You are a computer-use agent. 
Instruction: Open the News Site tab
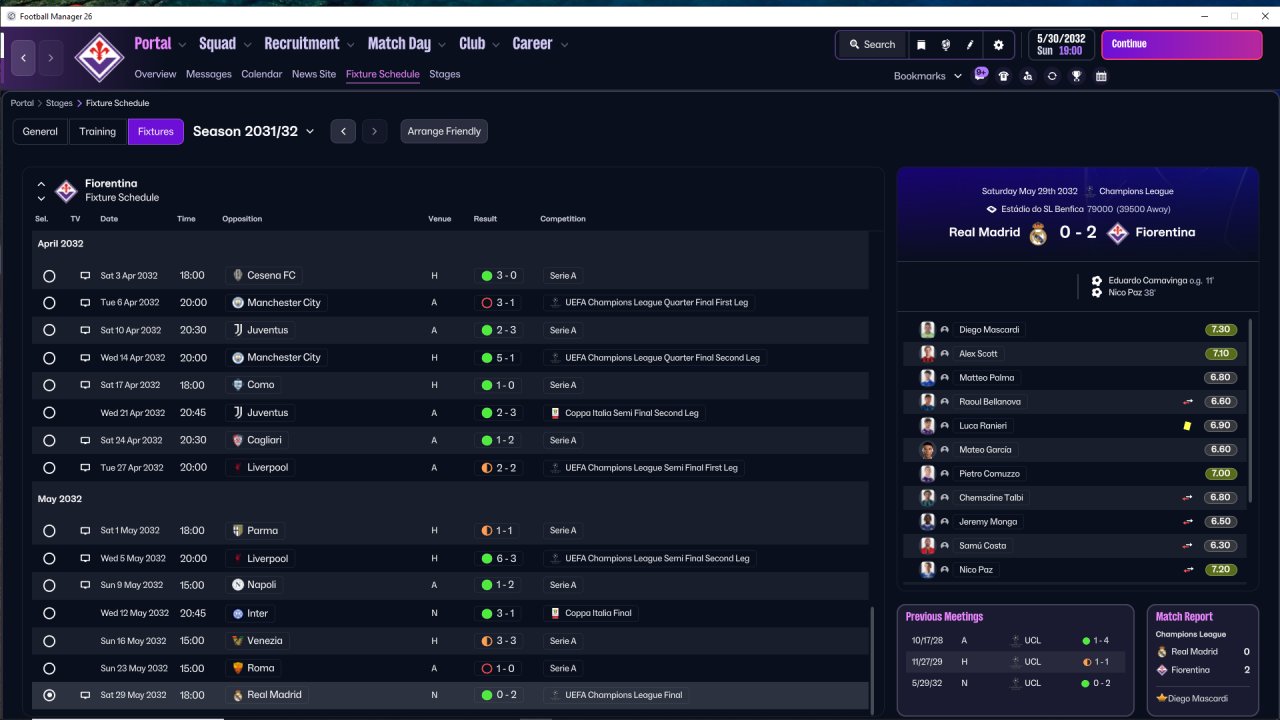click(x=314, y=74)
